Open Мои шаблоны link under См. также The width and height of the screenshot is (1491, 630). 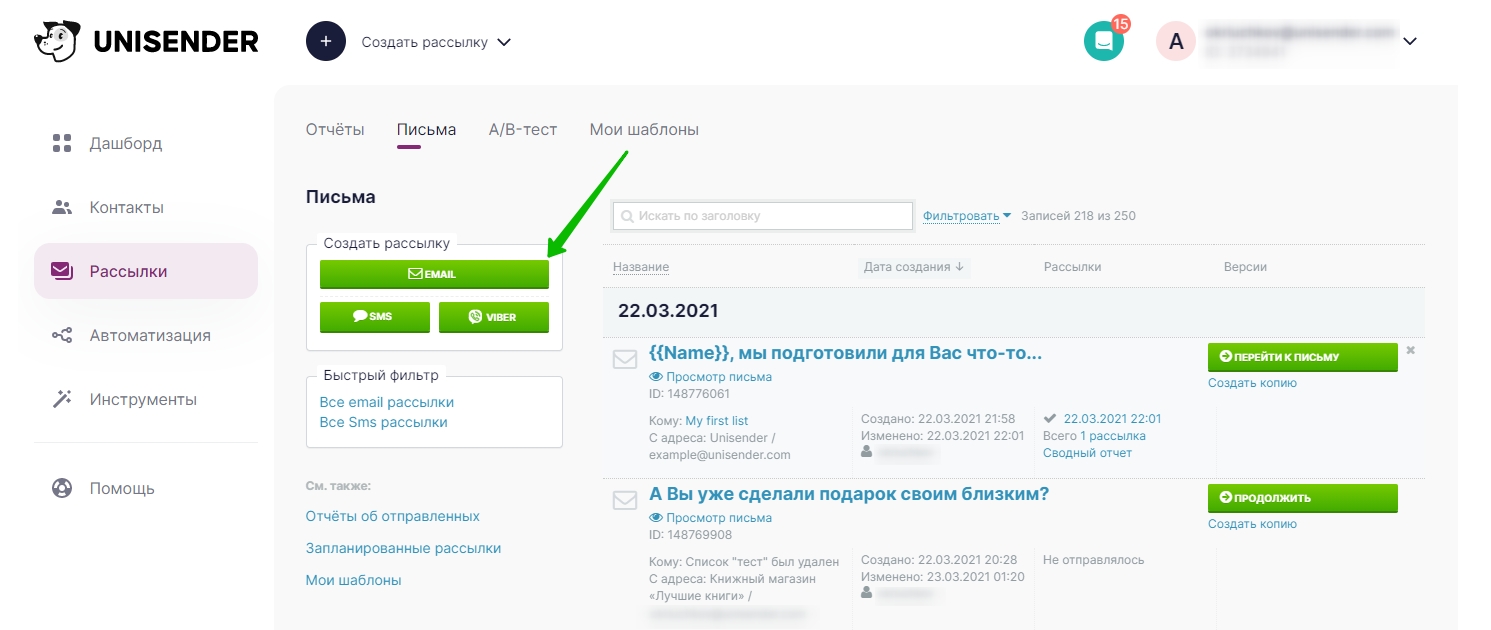(354, 580)
